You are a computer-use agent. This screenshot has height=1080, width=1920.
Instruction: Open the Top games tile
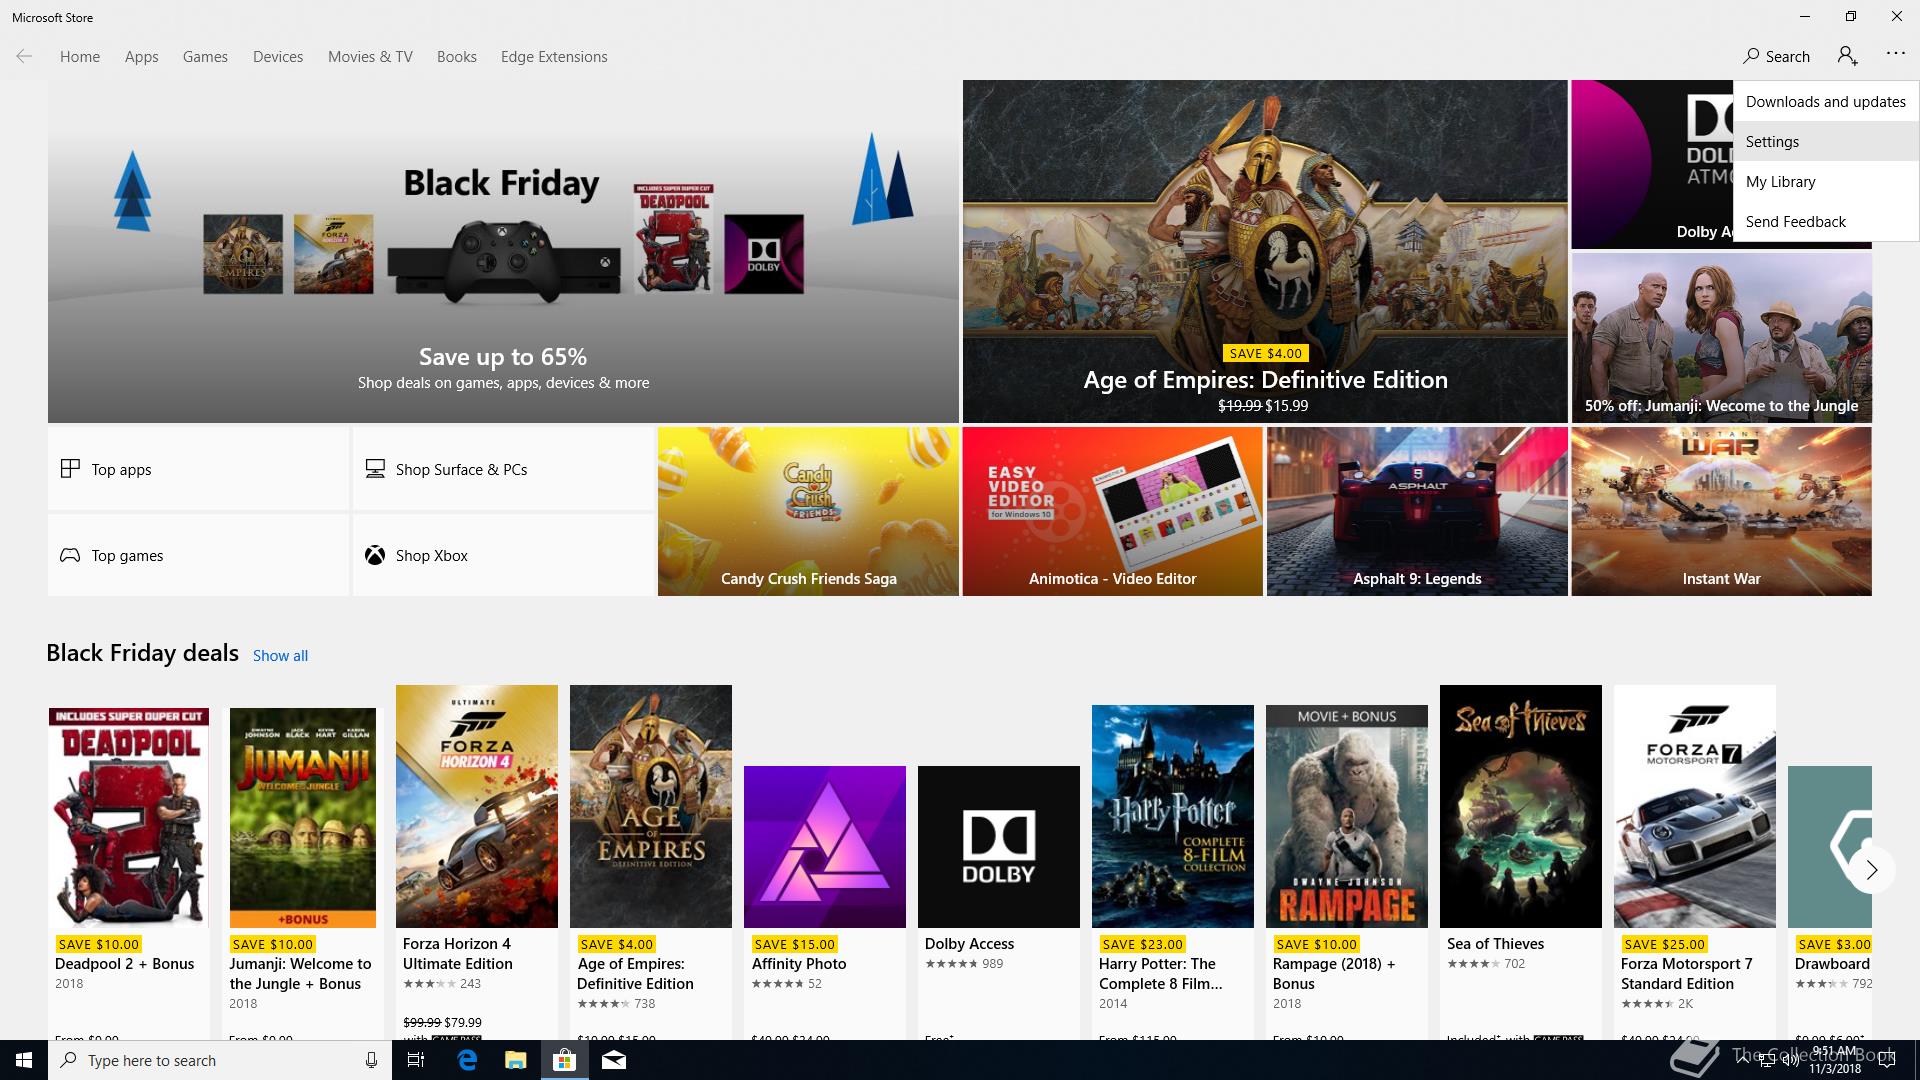[x=198, y=555]
